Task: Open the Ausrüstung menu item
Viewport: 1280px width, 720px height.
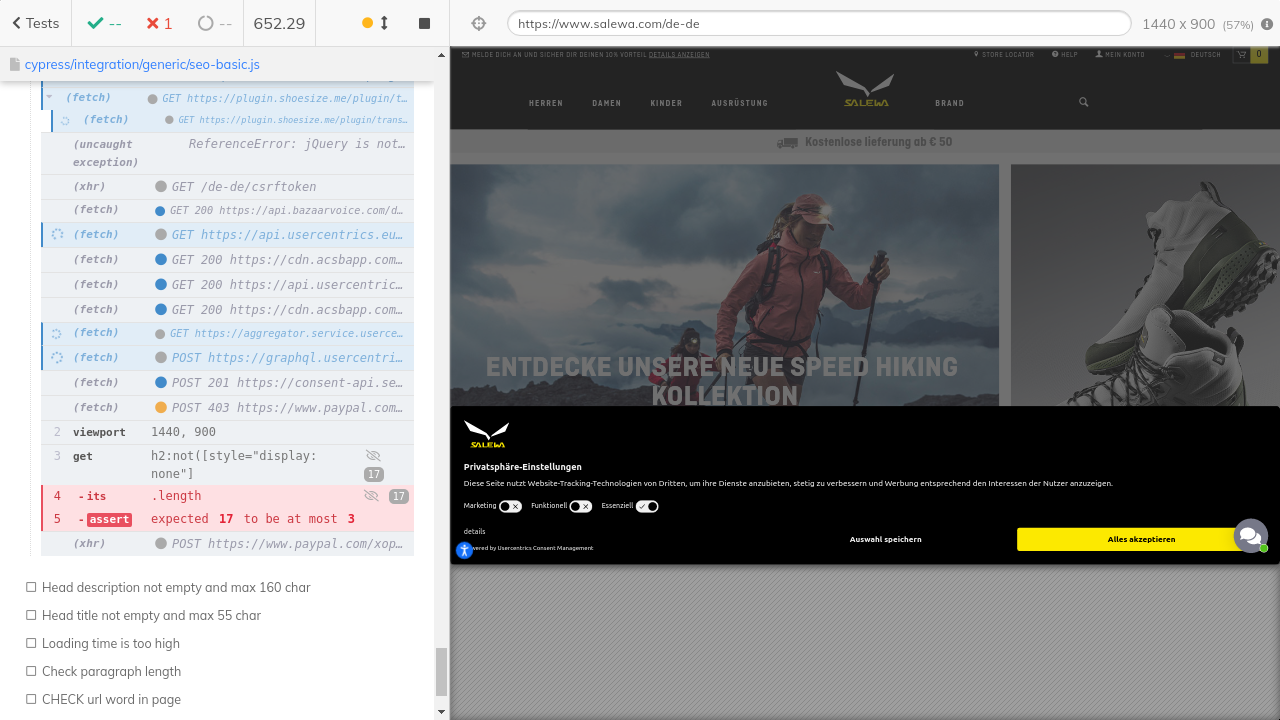Action: [739, 103]
